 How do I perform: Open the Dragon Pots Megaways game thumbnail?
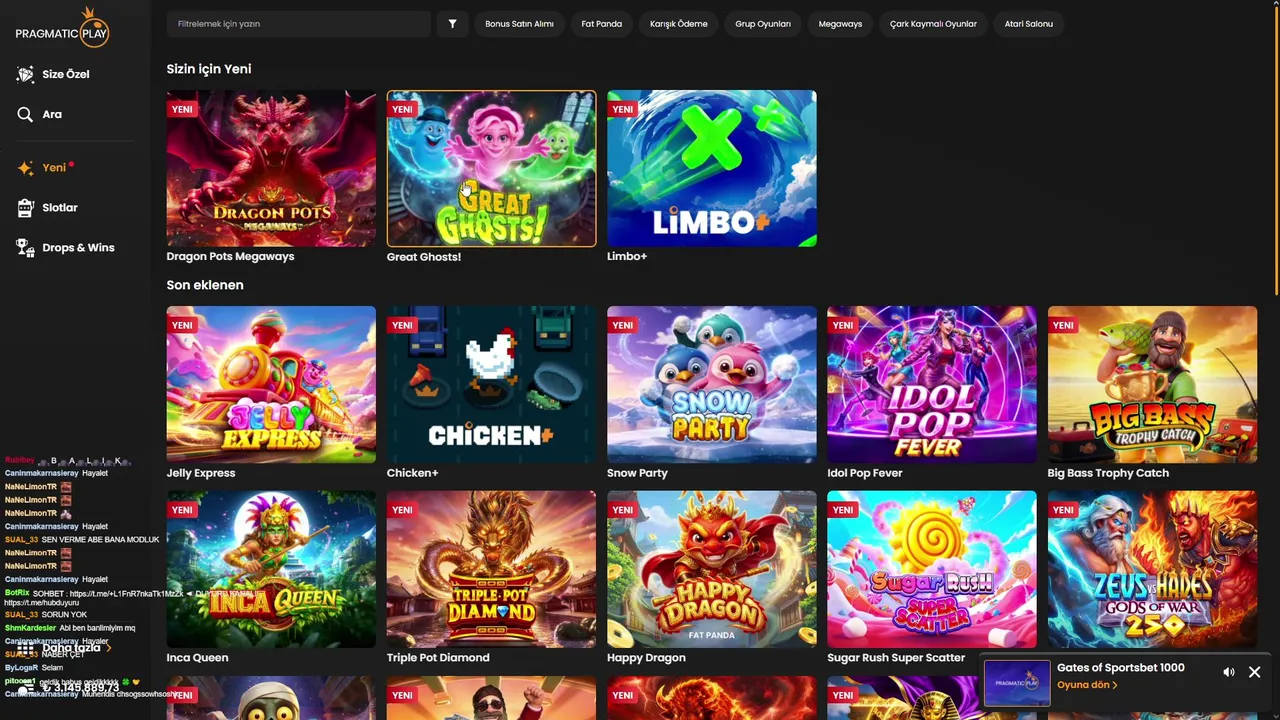click(271, 168)
